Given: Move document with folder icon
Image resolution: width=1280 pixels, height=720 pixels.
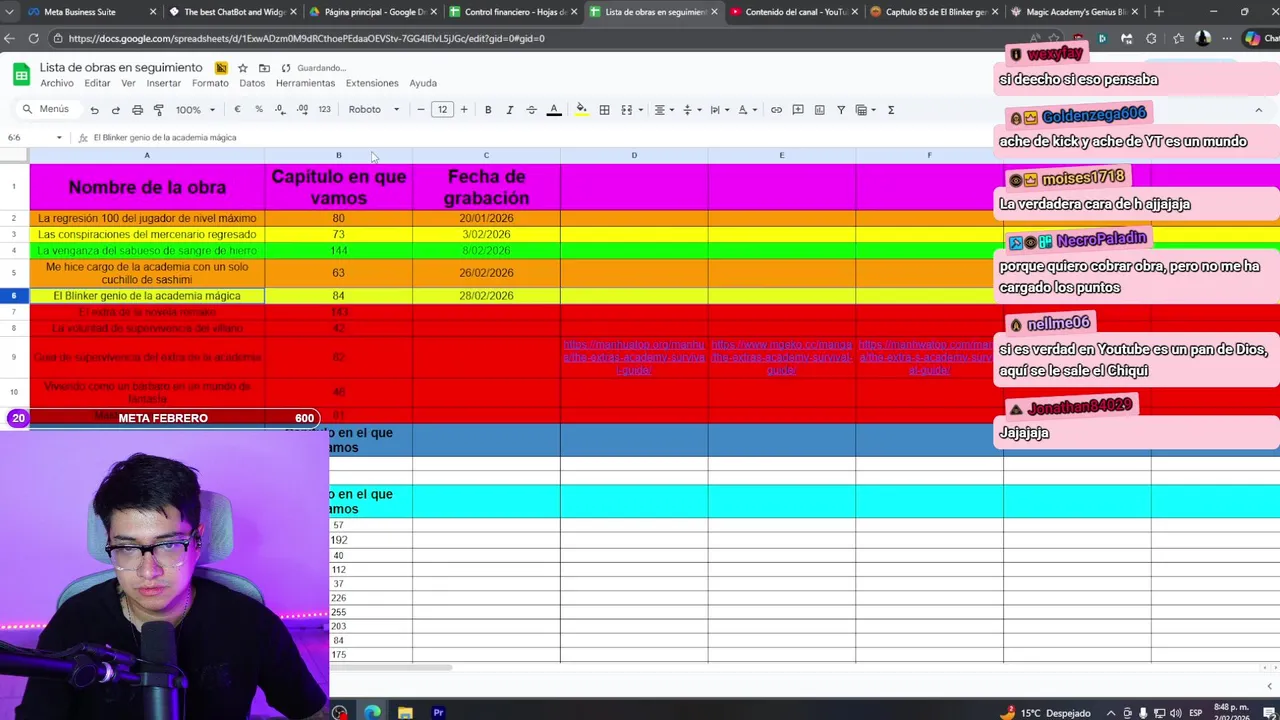Looking at the screenshot, I should tap(264, 68).
